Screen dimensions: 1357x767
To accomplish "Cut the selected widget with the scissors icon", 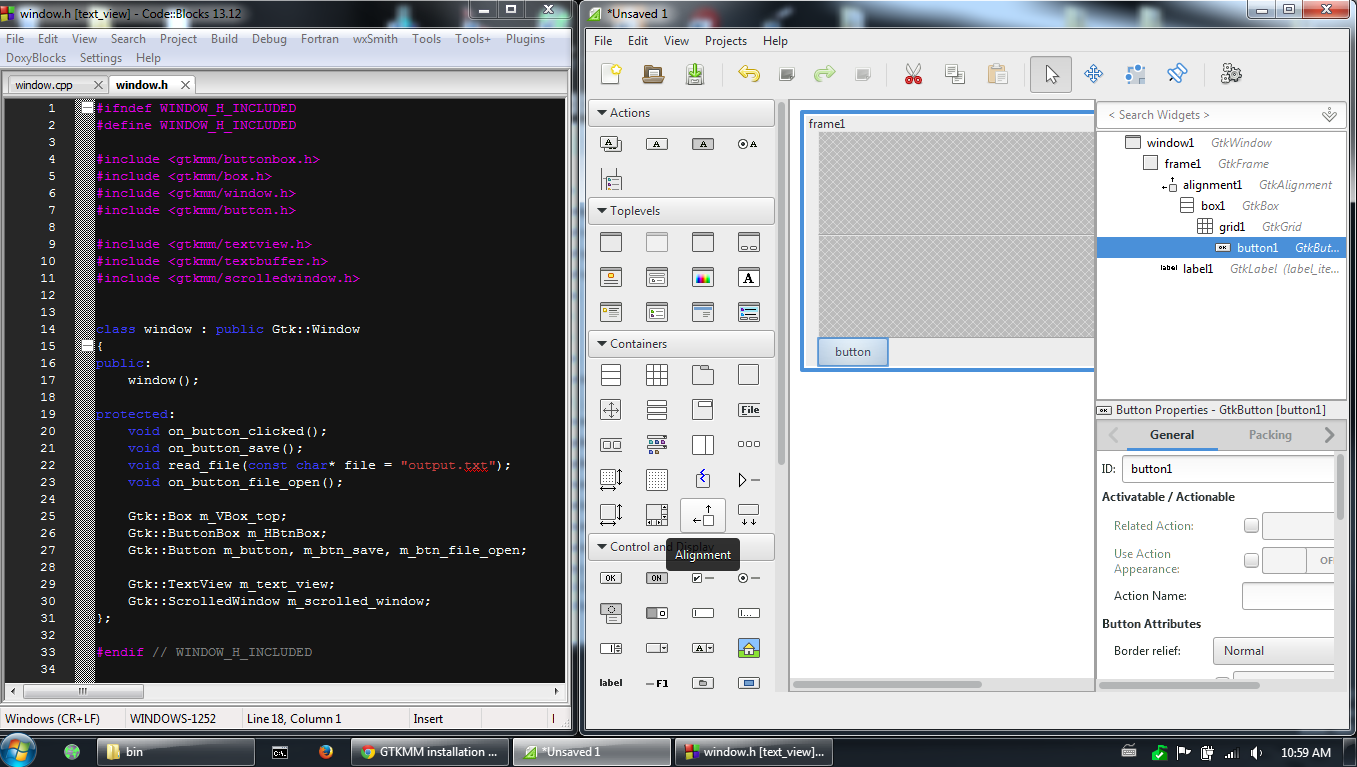I will [912, 74].
